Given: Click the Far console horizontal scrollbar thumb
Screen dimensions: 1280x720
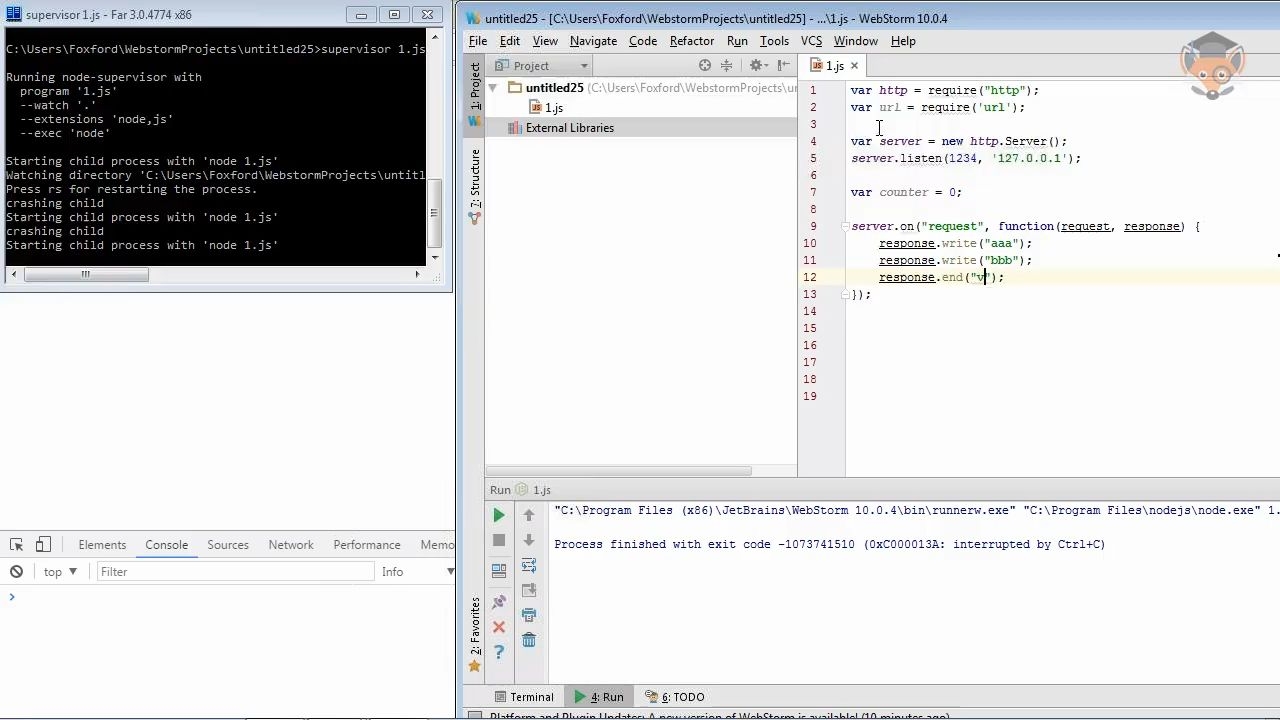Looking at the screenshot, I should 85,275.
